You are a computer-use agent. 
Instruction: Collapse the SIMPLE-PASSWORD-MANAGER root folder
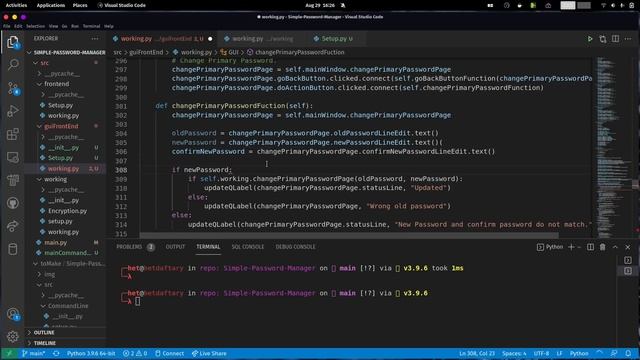29,53
